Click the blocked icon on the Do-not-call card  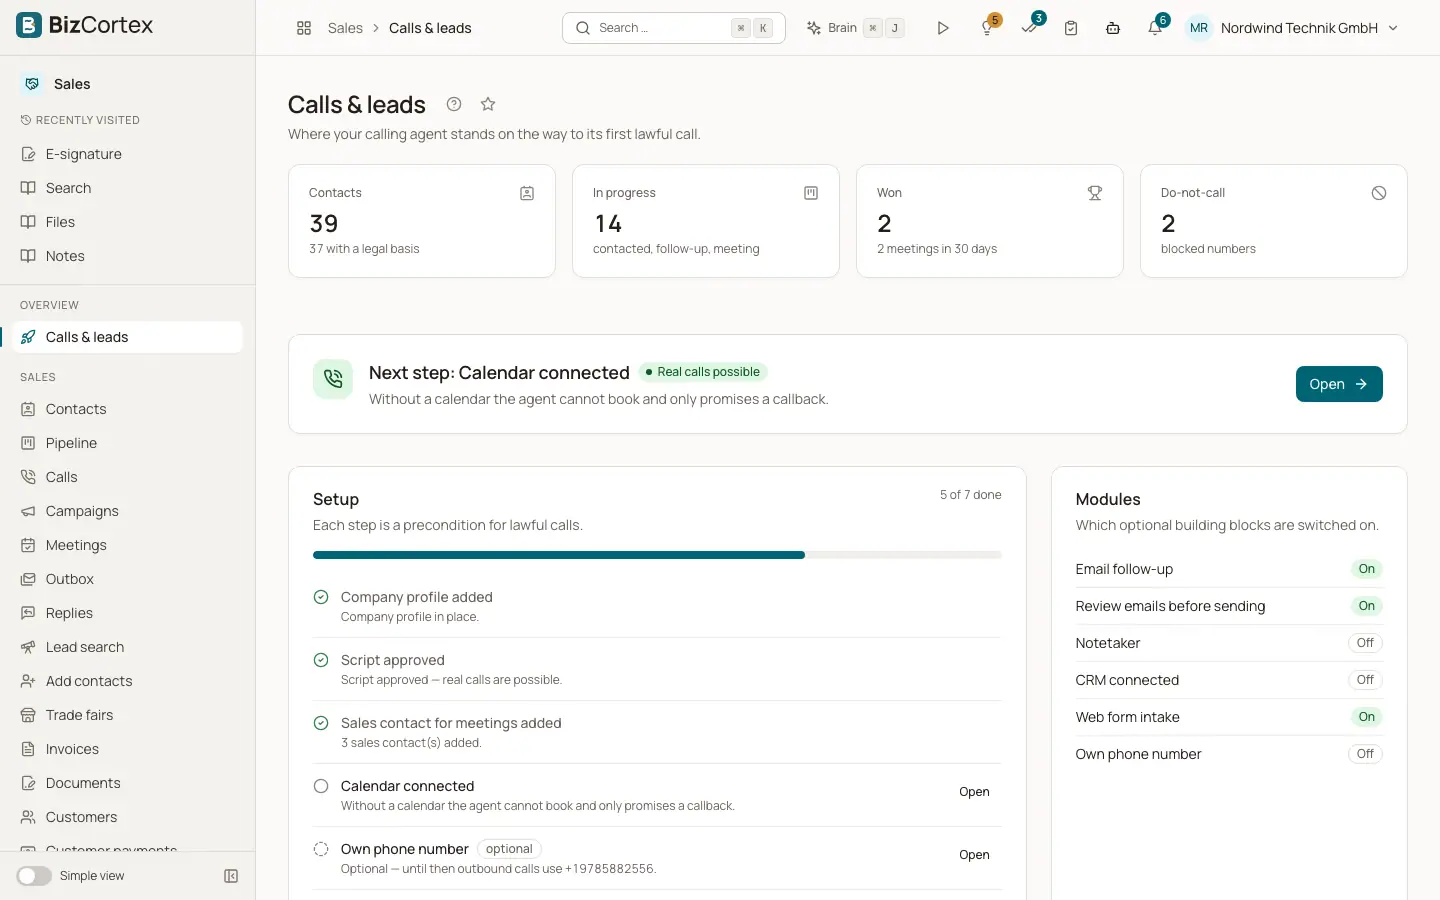tap(1379, 193)
